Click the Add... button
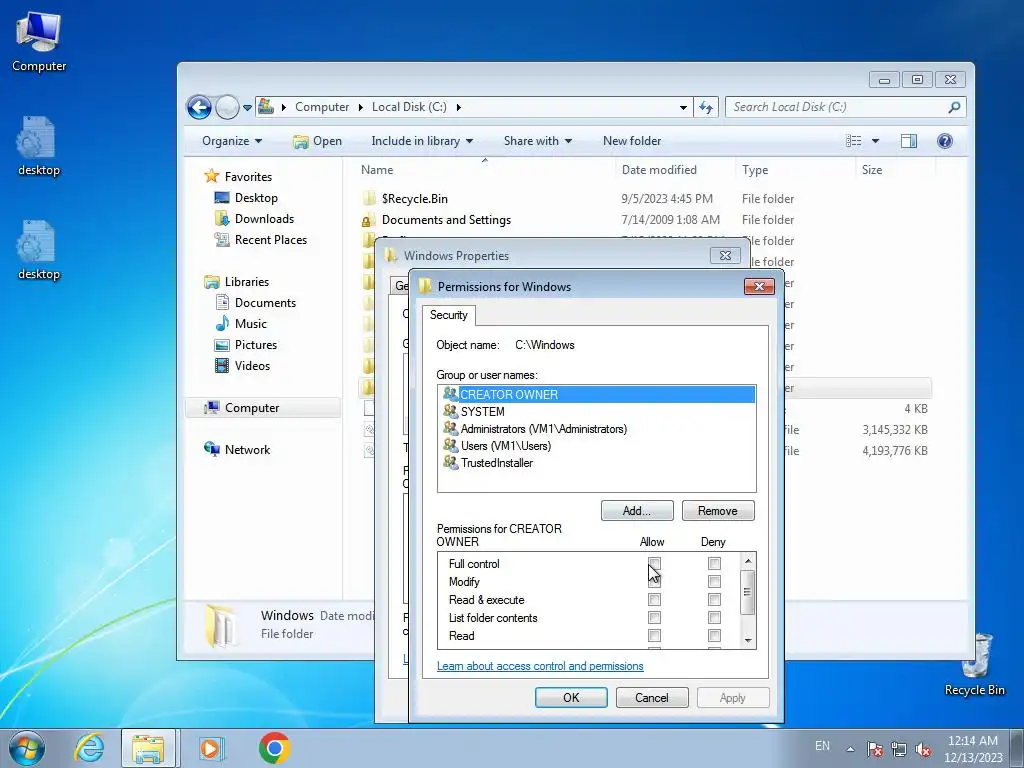The width and height of the screenshot is (1024, 768). 637,511
